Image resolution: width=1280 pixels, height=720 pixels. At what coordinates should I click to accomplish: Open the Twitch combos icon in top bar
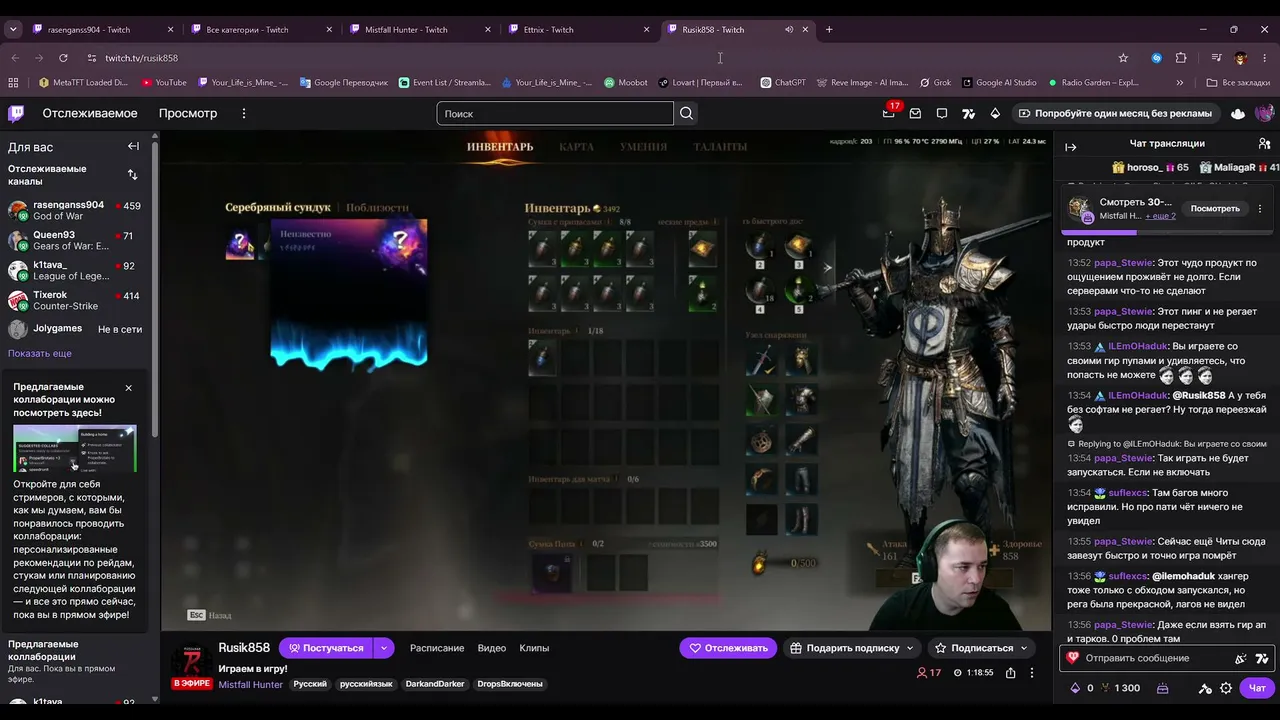pyautogui.click(x=968, y=113)
